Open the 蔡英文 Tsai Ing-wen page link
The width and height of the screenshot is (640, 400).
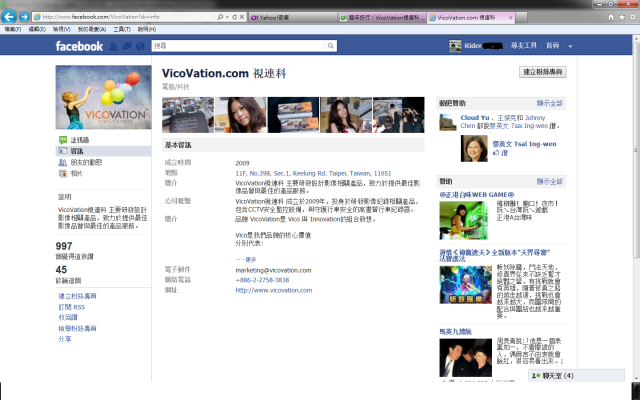[524, 144]
